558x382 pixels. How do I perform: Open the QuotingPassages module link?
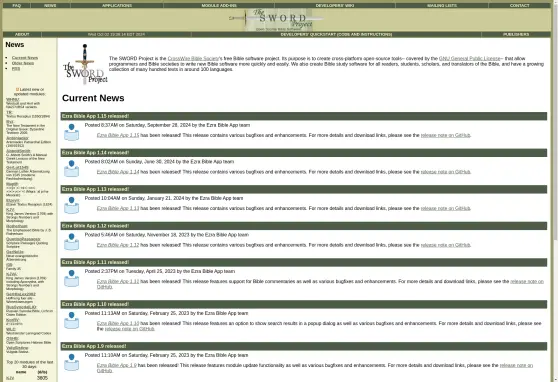click(x=23, y=239)
